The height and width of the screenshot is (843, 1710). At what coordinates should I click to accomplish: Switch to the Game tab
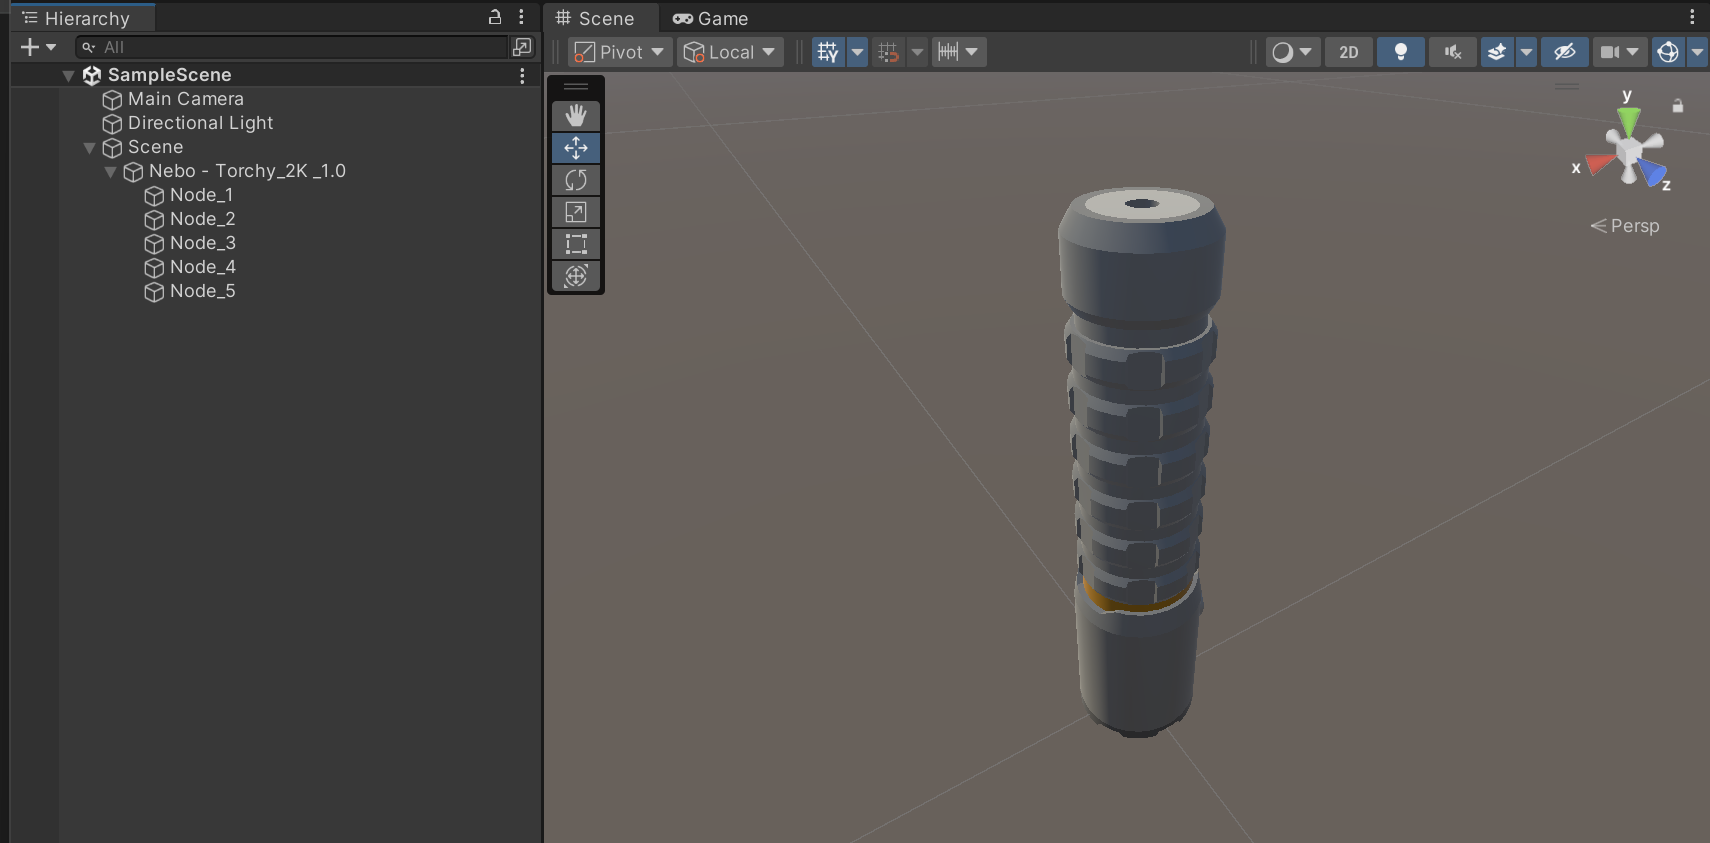[x=711, y=18]
